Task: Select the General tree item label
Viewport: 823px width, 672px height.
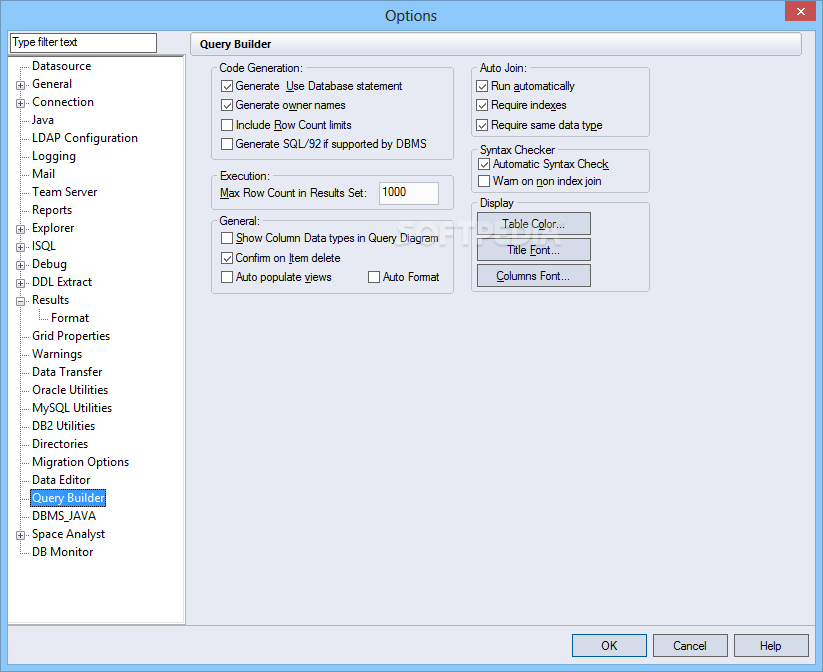Action: pyautogui.click(x=52, y=84)
